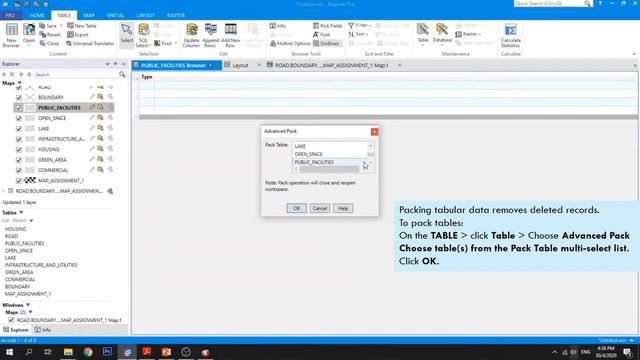Open the Info tool in Browser Tools
640x360 pixels.
pos(278,26)
